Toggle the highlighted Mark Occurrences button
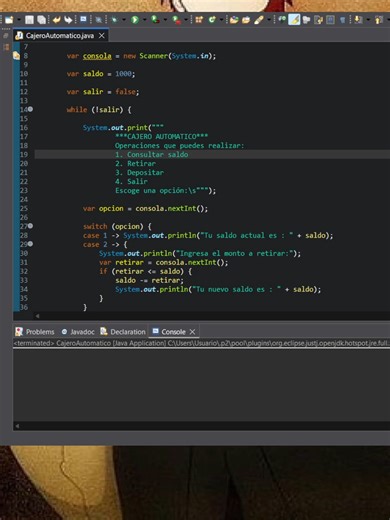The image size is (390, 520). 294,20
